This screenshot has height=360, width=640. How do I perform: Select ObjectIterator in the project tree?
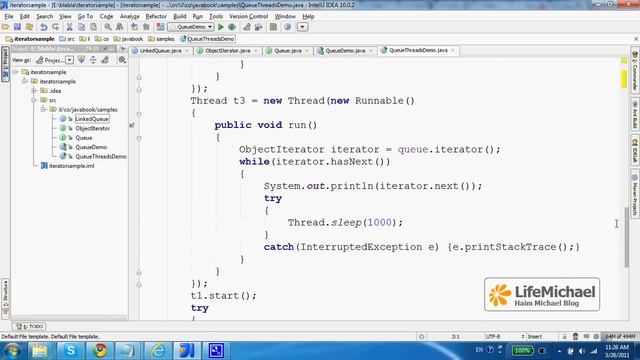(93, 128)
